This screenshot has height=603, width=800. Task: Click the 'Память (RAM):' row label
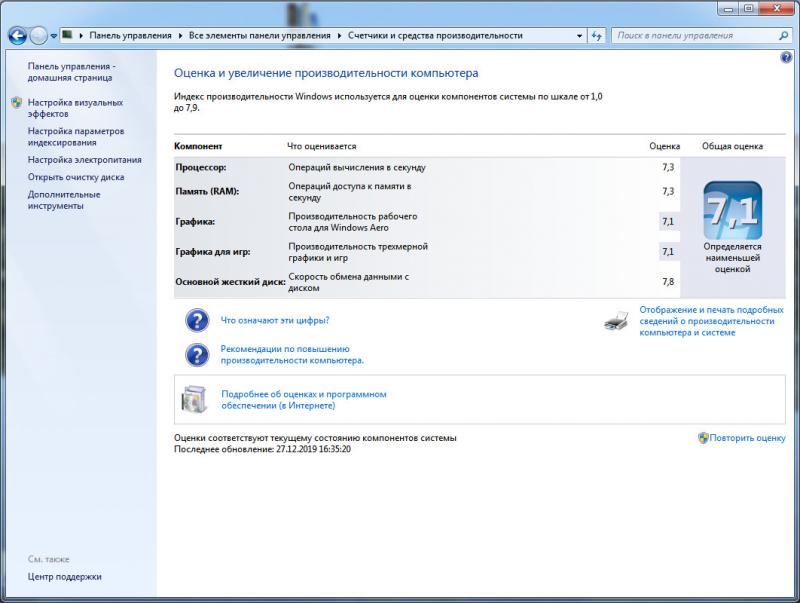pyautogui.click(x=207, y=191)
